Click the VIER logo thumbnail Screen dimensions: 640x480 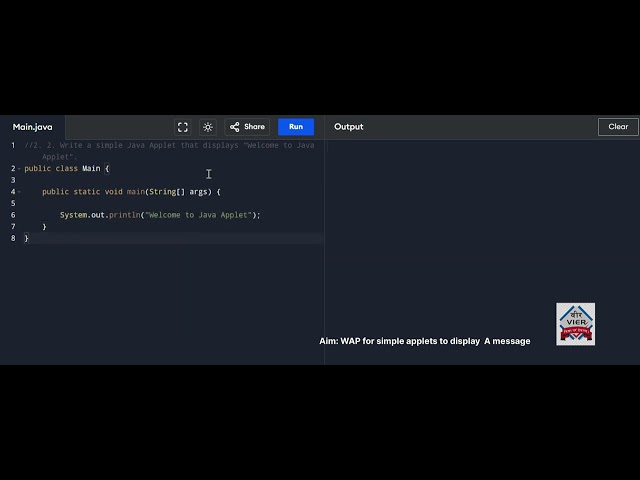pos(576,324)
